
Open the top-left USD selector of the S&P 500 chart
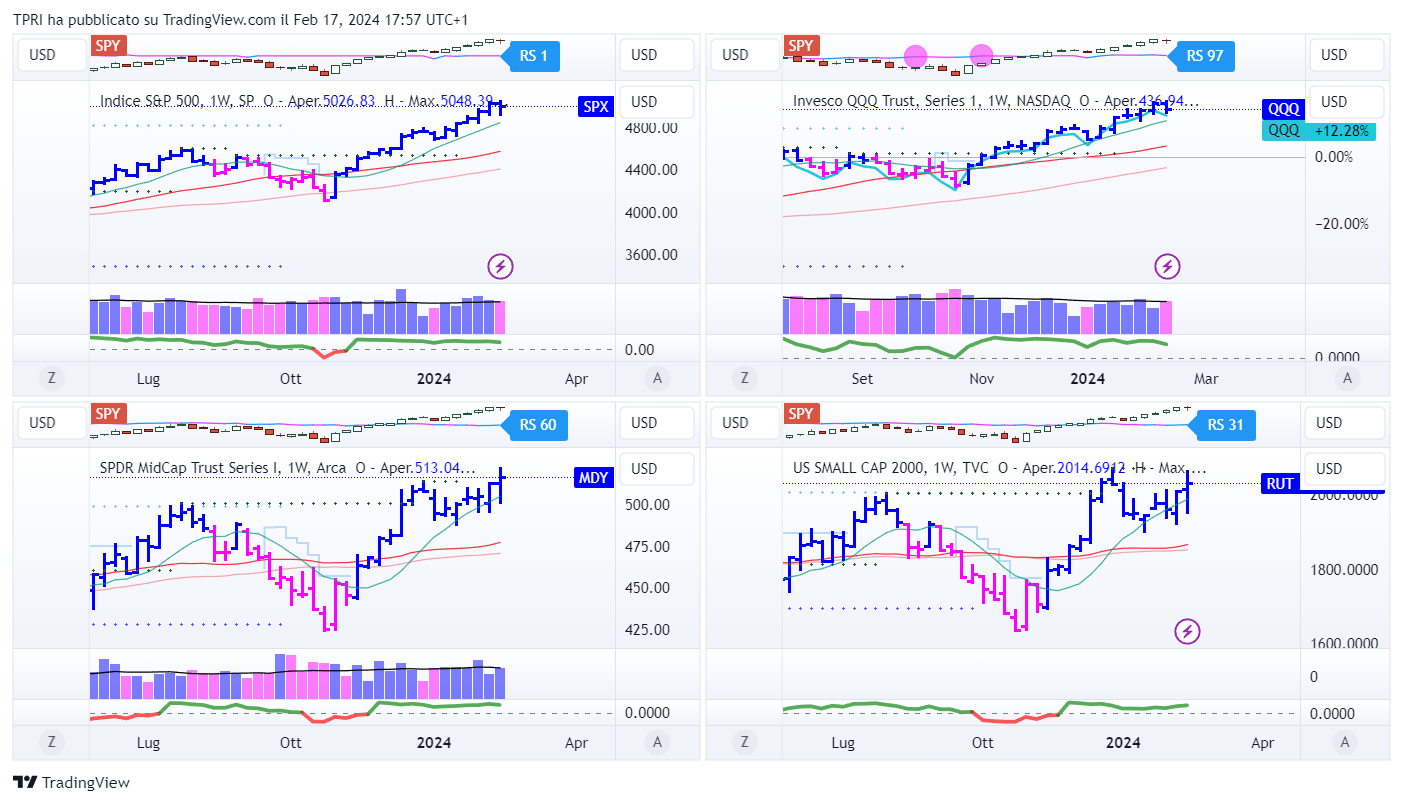pos(42,55)
